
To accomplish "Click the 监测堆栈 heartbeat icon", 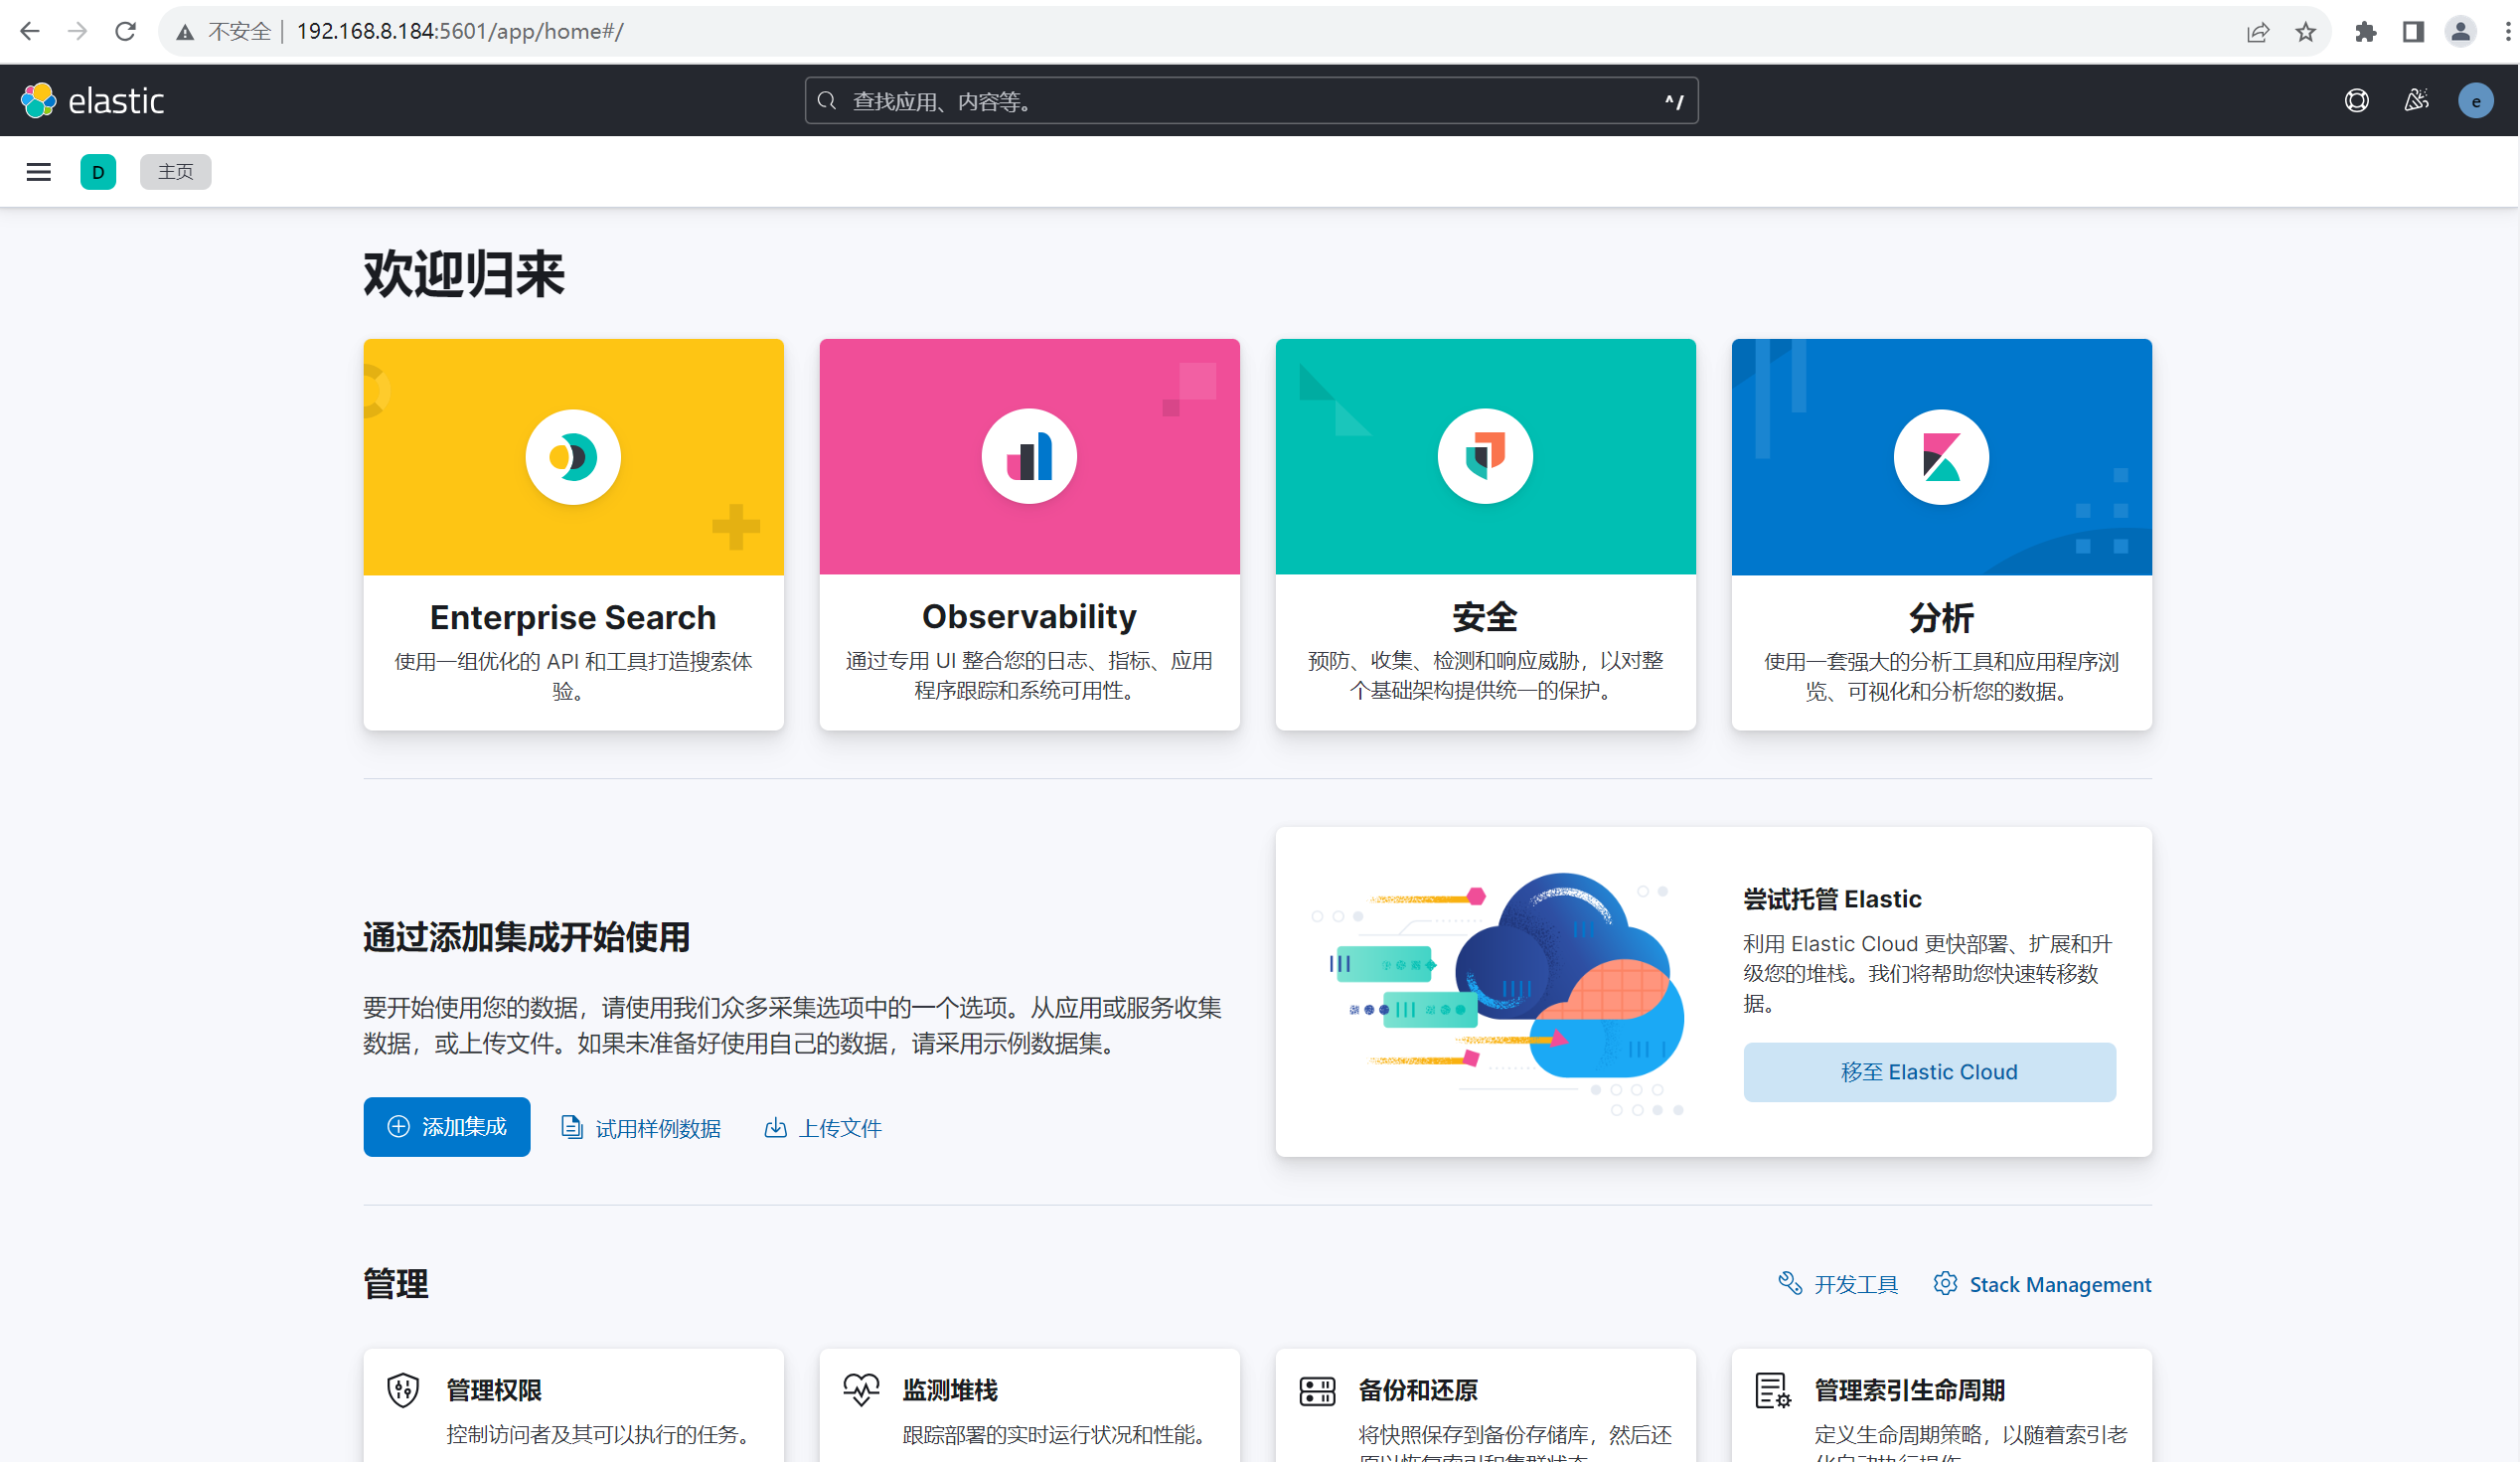I will click(x=860, y=1389).
